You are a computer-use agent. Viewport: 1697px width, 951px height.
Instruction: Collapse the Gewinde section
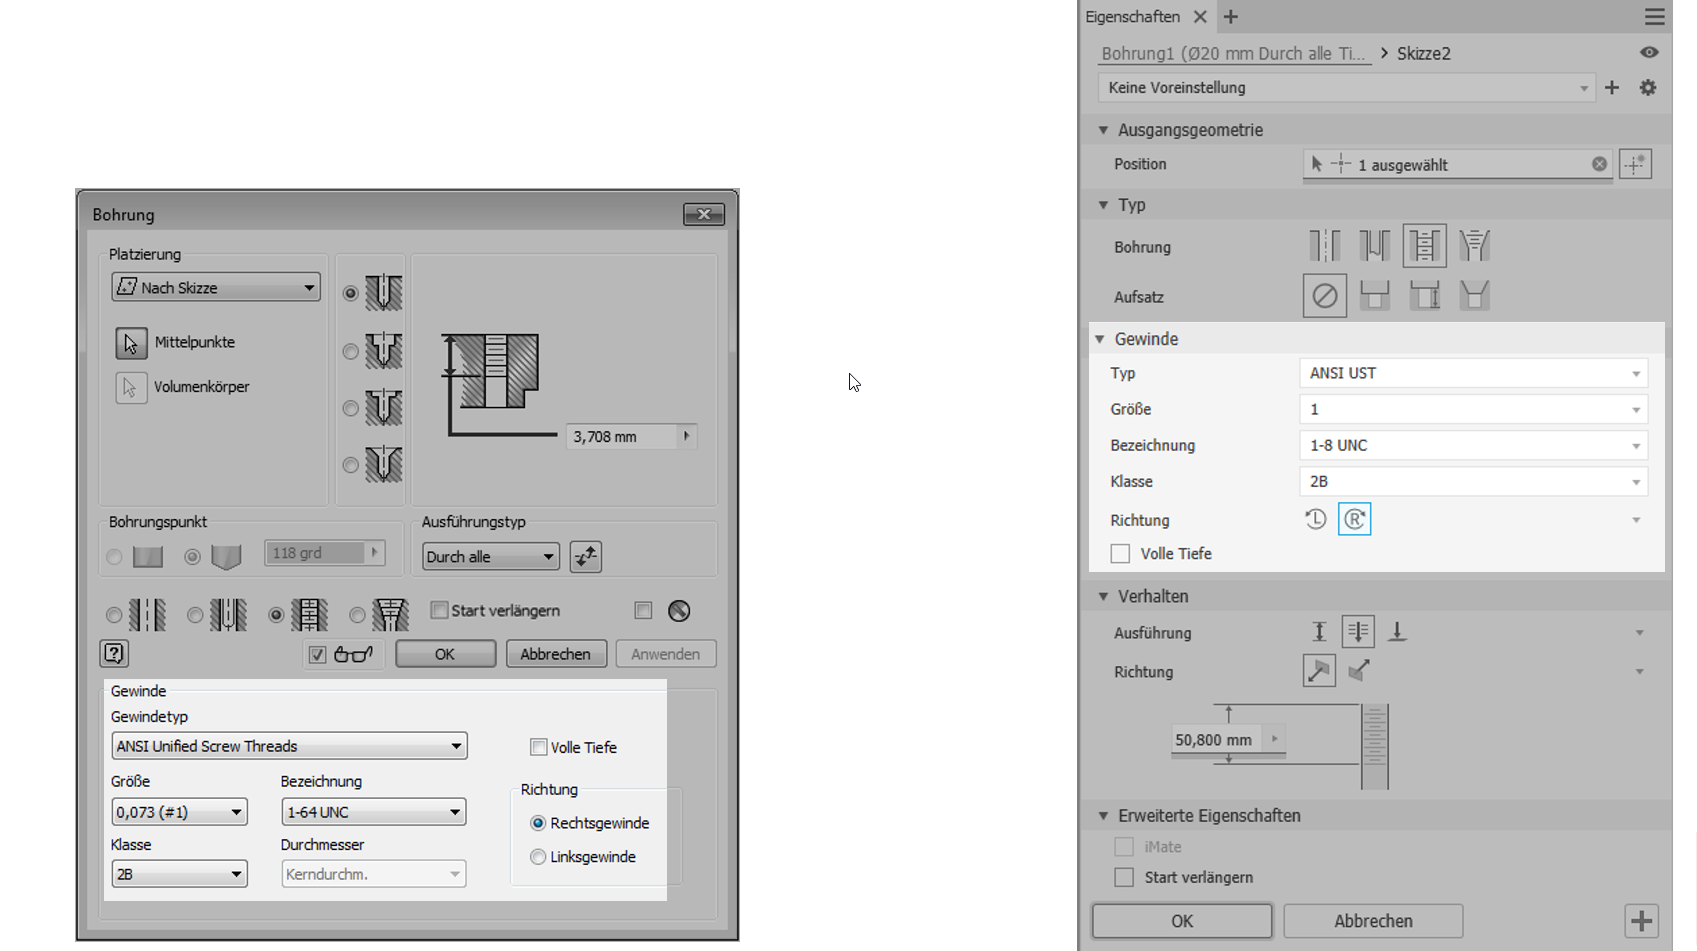1100,339
